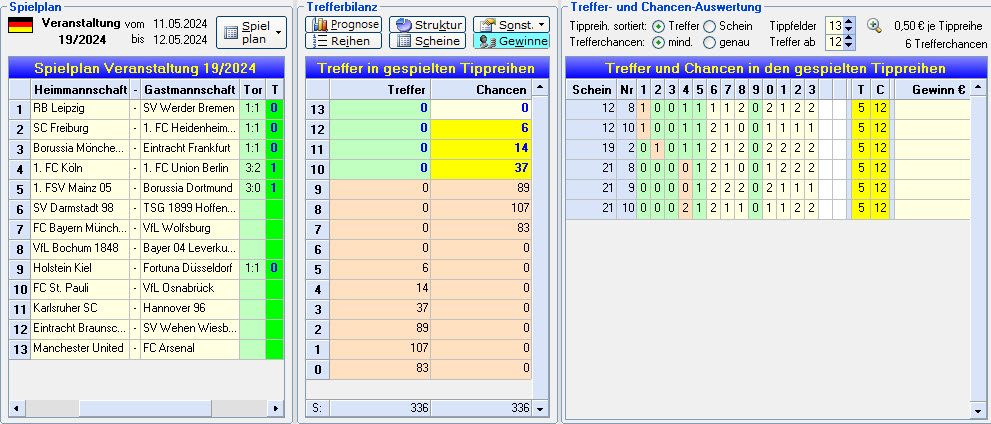
Task: Open the Sonst. dropdown menu
Action: [x=511, y=25]
